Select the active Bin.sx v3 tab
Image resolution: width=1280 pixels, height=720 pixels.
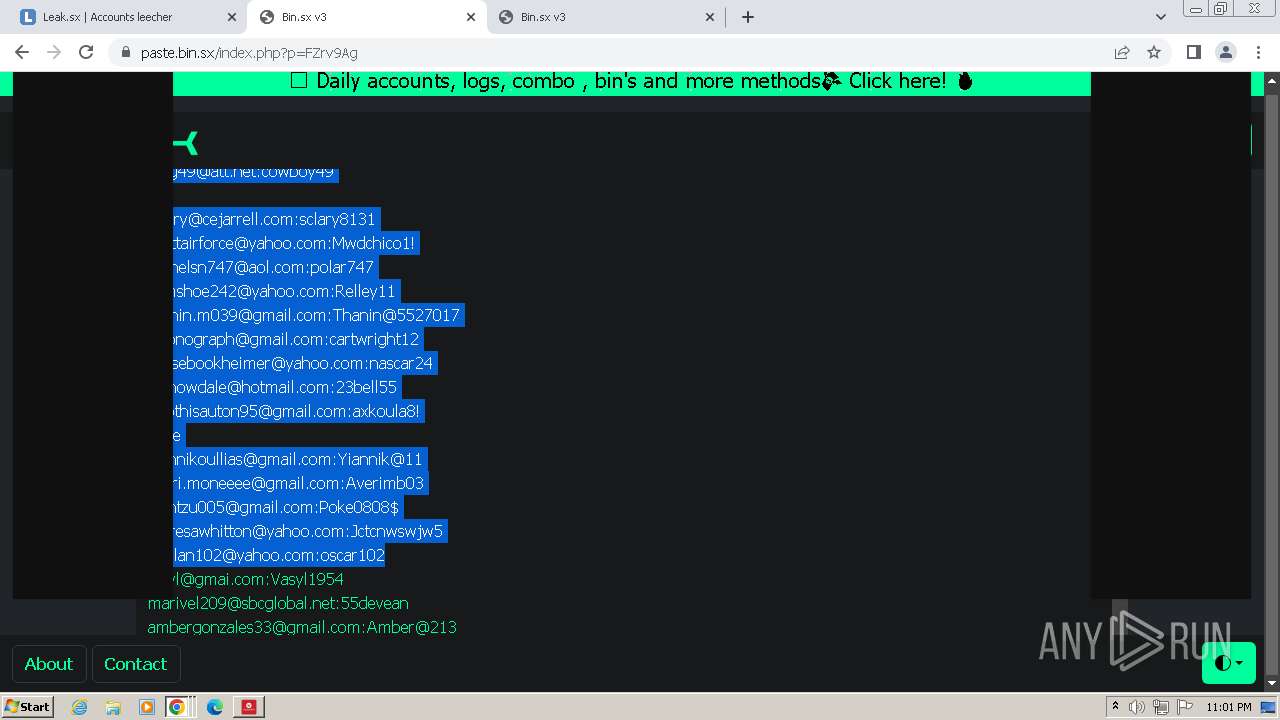[365, 17]
